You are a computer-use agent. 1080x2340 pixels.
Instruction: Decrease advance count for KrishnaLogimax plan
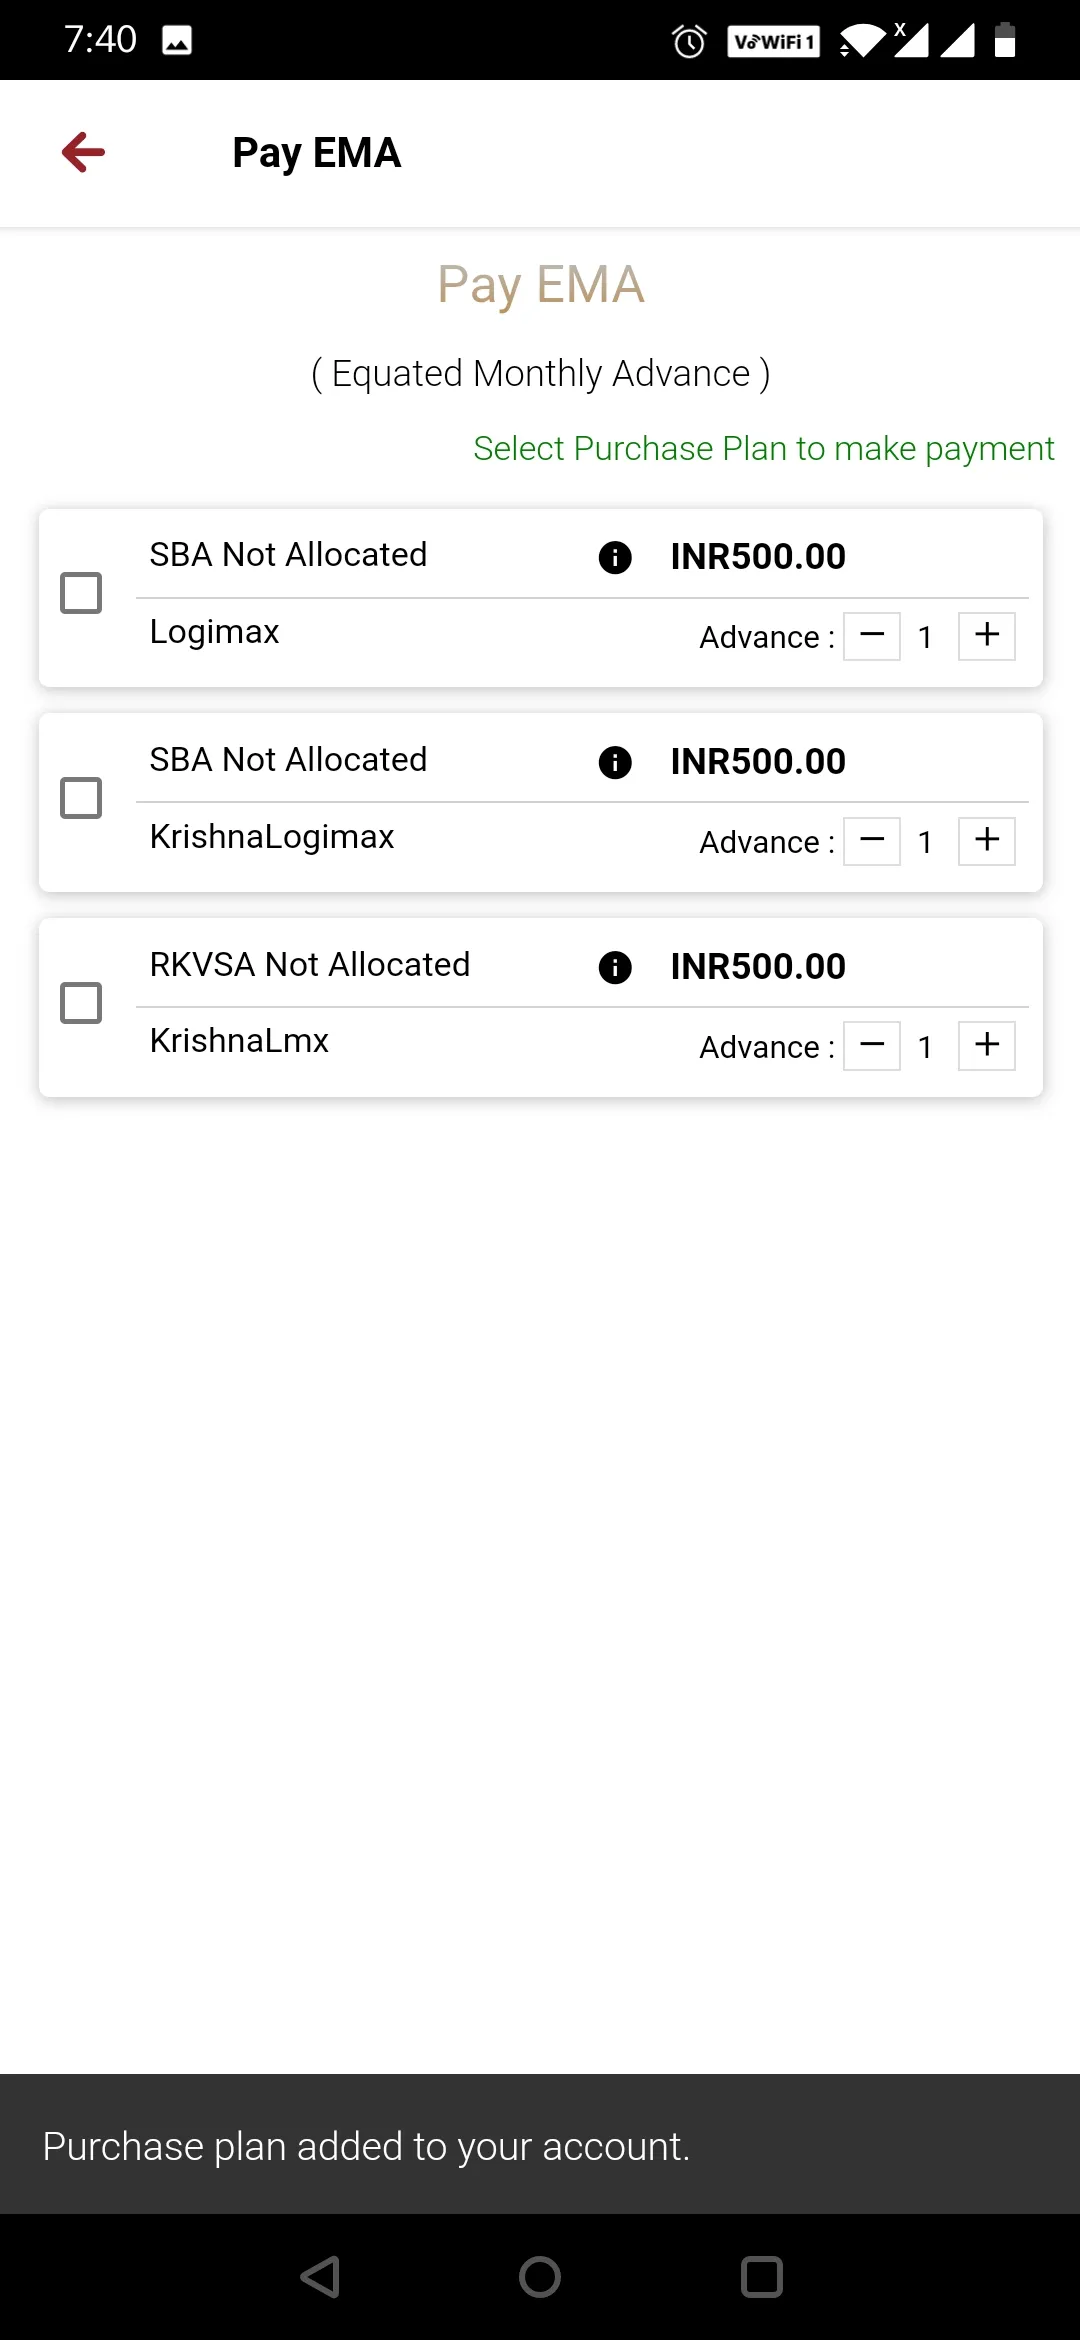tap(872, 841)
